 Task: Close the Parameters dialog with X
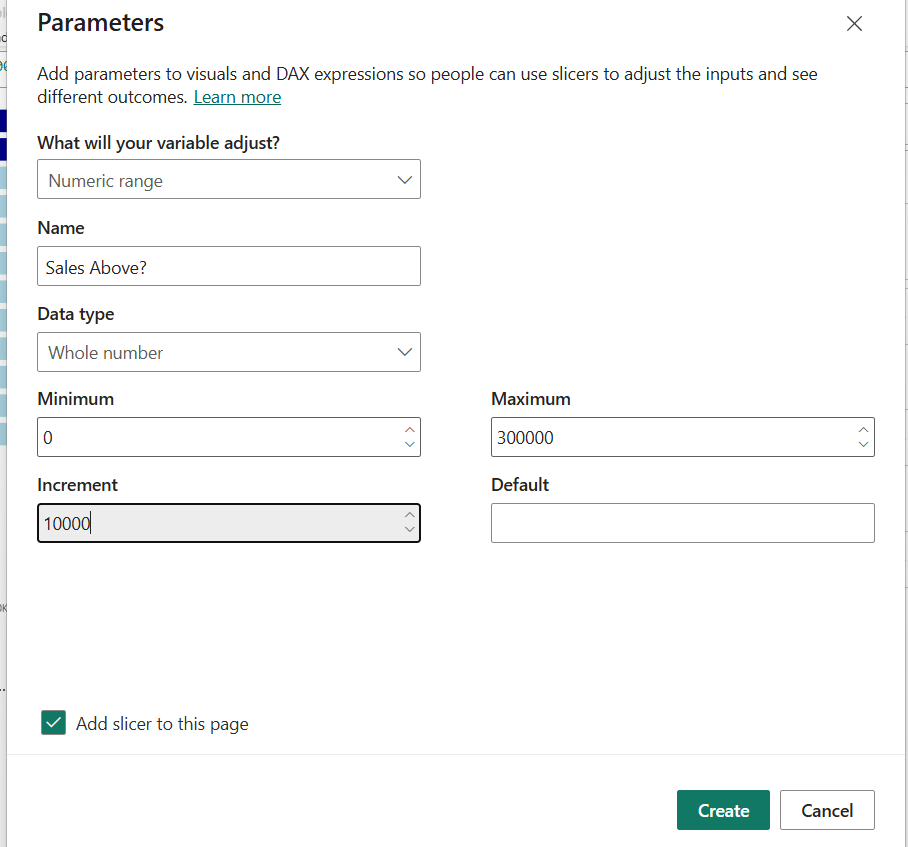pyautogui.click(x=854, y=24)
